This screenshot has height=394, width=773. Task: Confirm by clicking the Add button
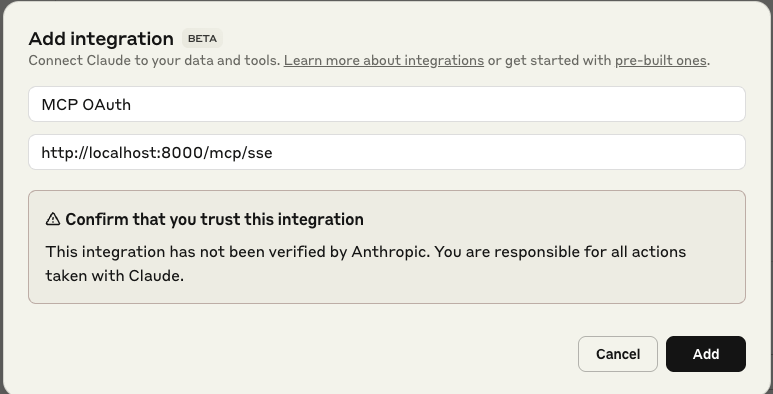705,354
